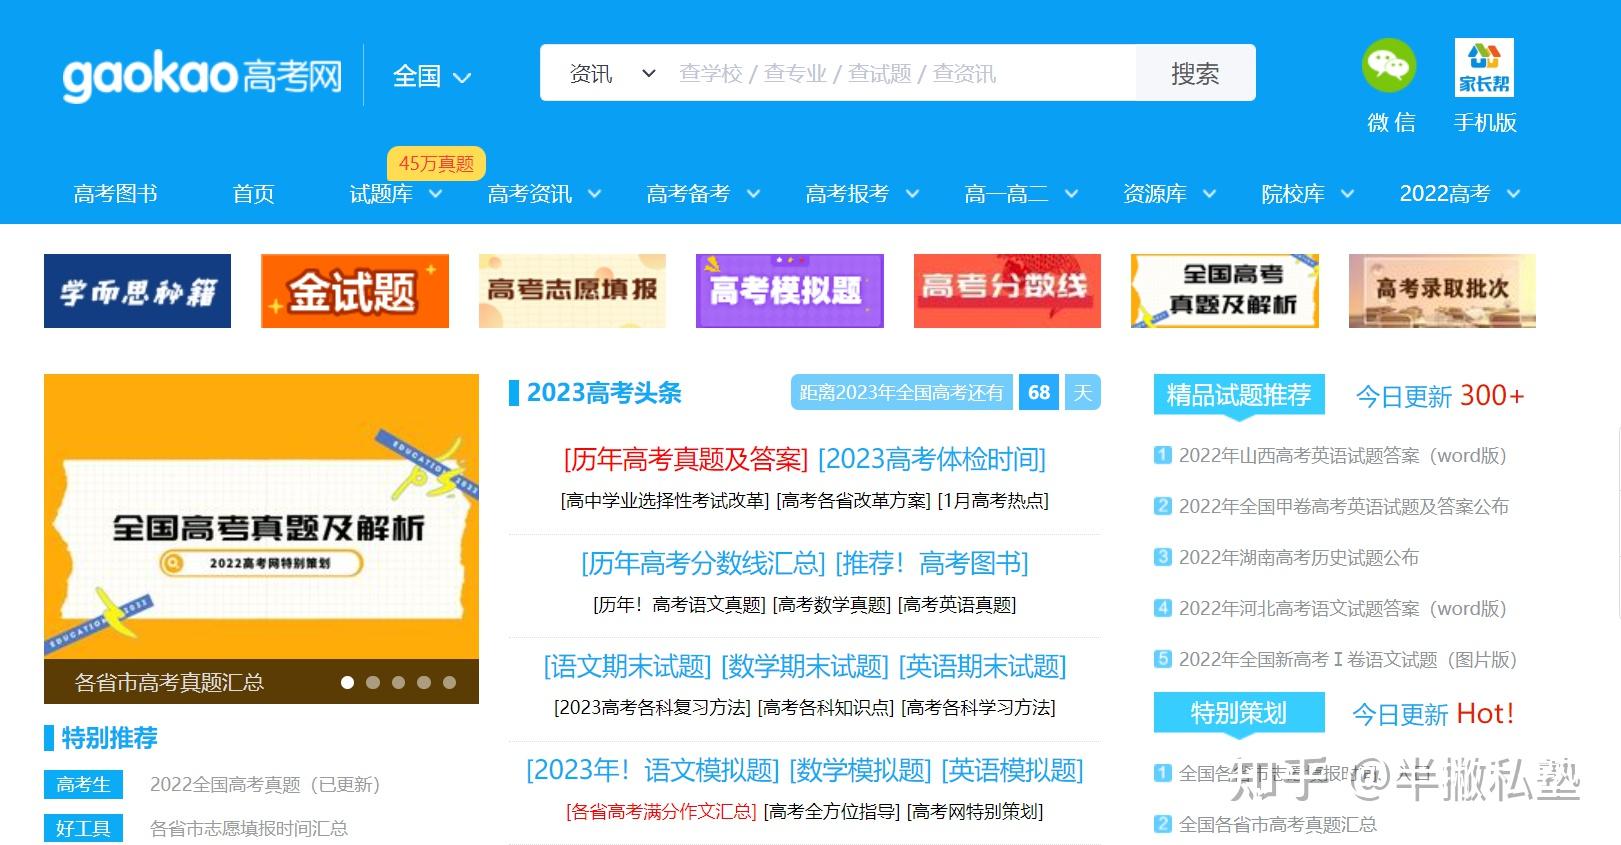Open the 高考志愿填报 banner

(572, 291)
